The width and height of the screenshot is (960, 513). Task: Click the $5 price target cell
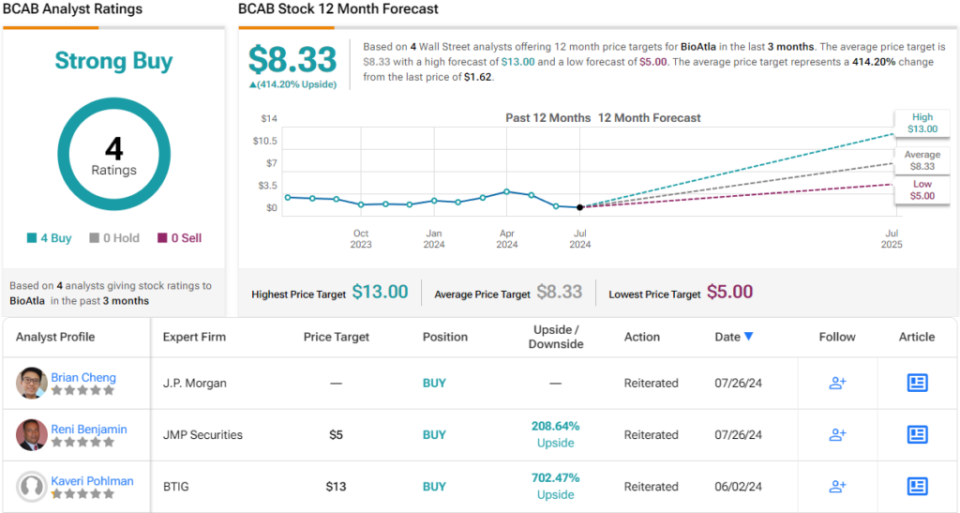[336, 435]
